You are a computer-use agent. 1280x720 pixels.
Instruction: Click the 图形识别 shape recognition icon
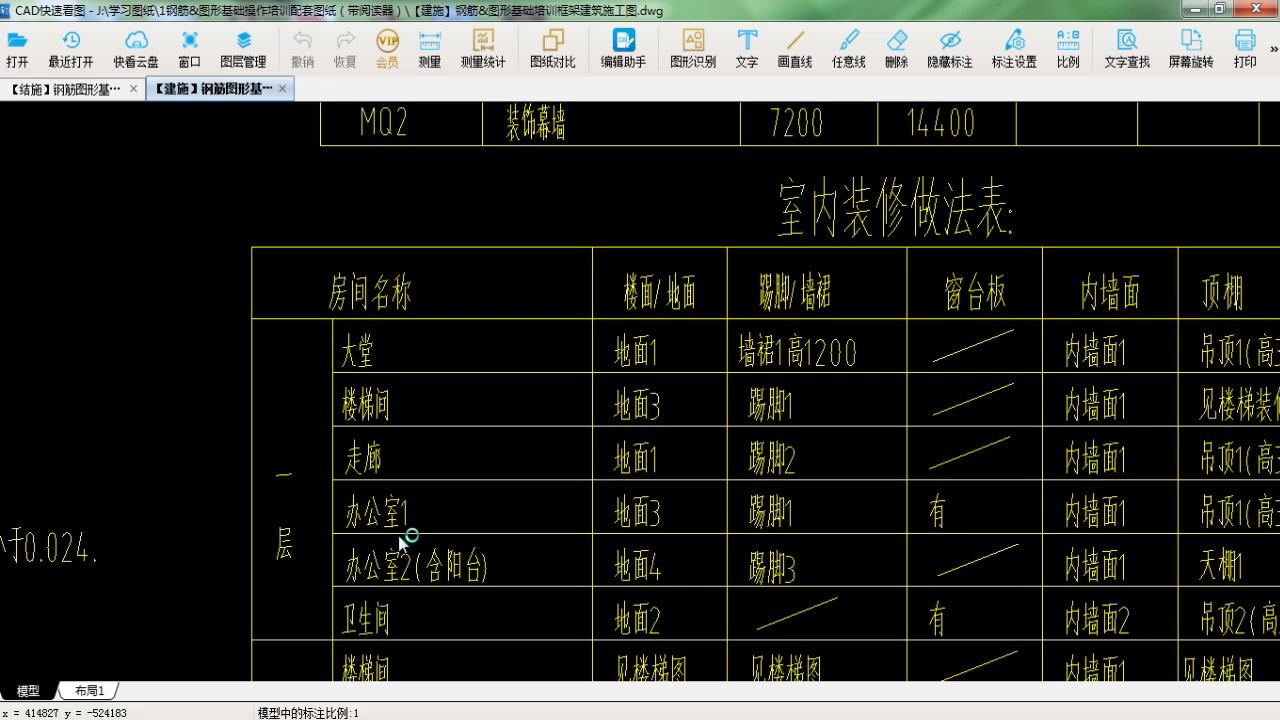click(x=693, y=48)
